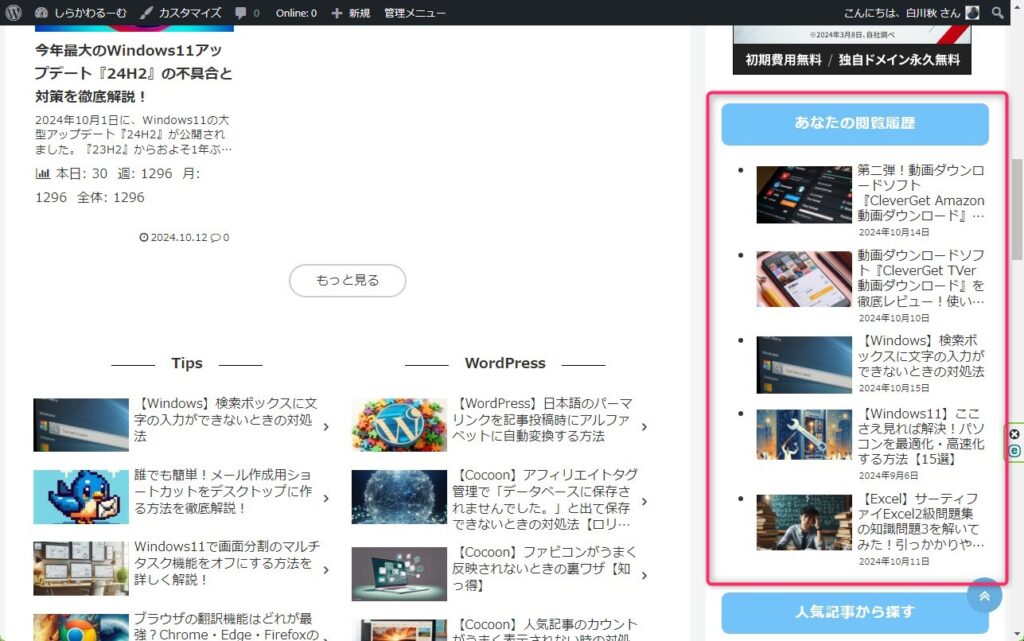Click the small X icon on right edge widget
Screen dimensions: 1024x641
[1014, 434]
